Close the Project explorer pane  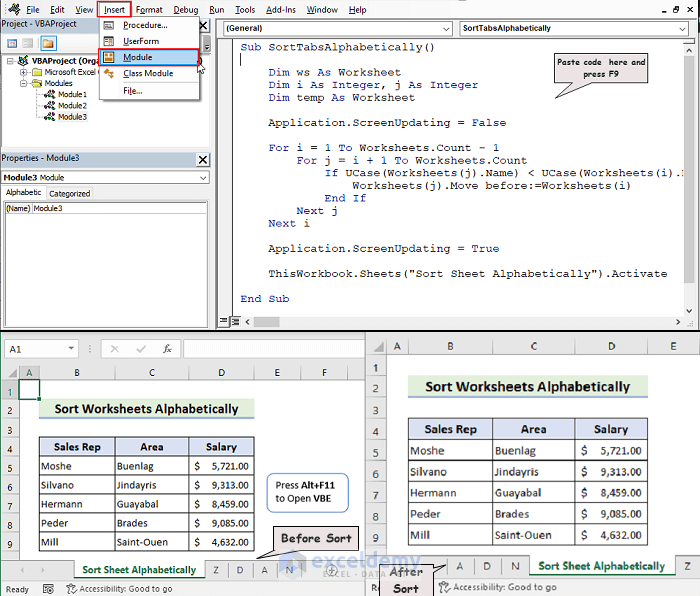(x=203, y=25)
